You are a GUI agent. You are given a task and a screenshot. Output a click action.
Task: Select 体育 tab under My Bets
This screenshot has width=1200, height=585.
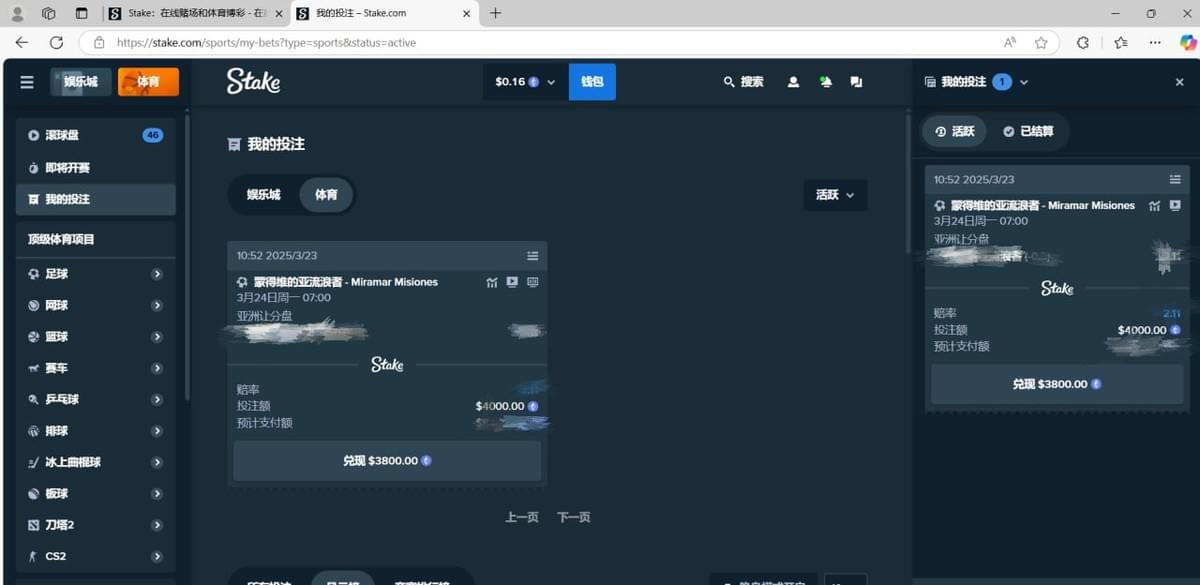click(326, 194)
